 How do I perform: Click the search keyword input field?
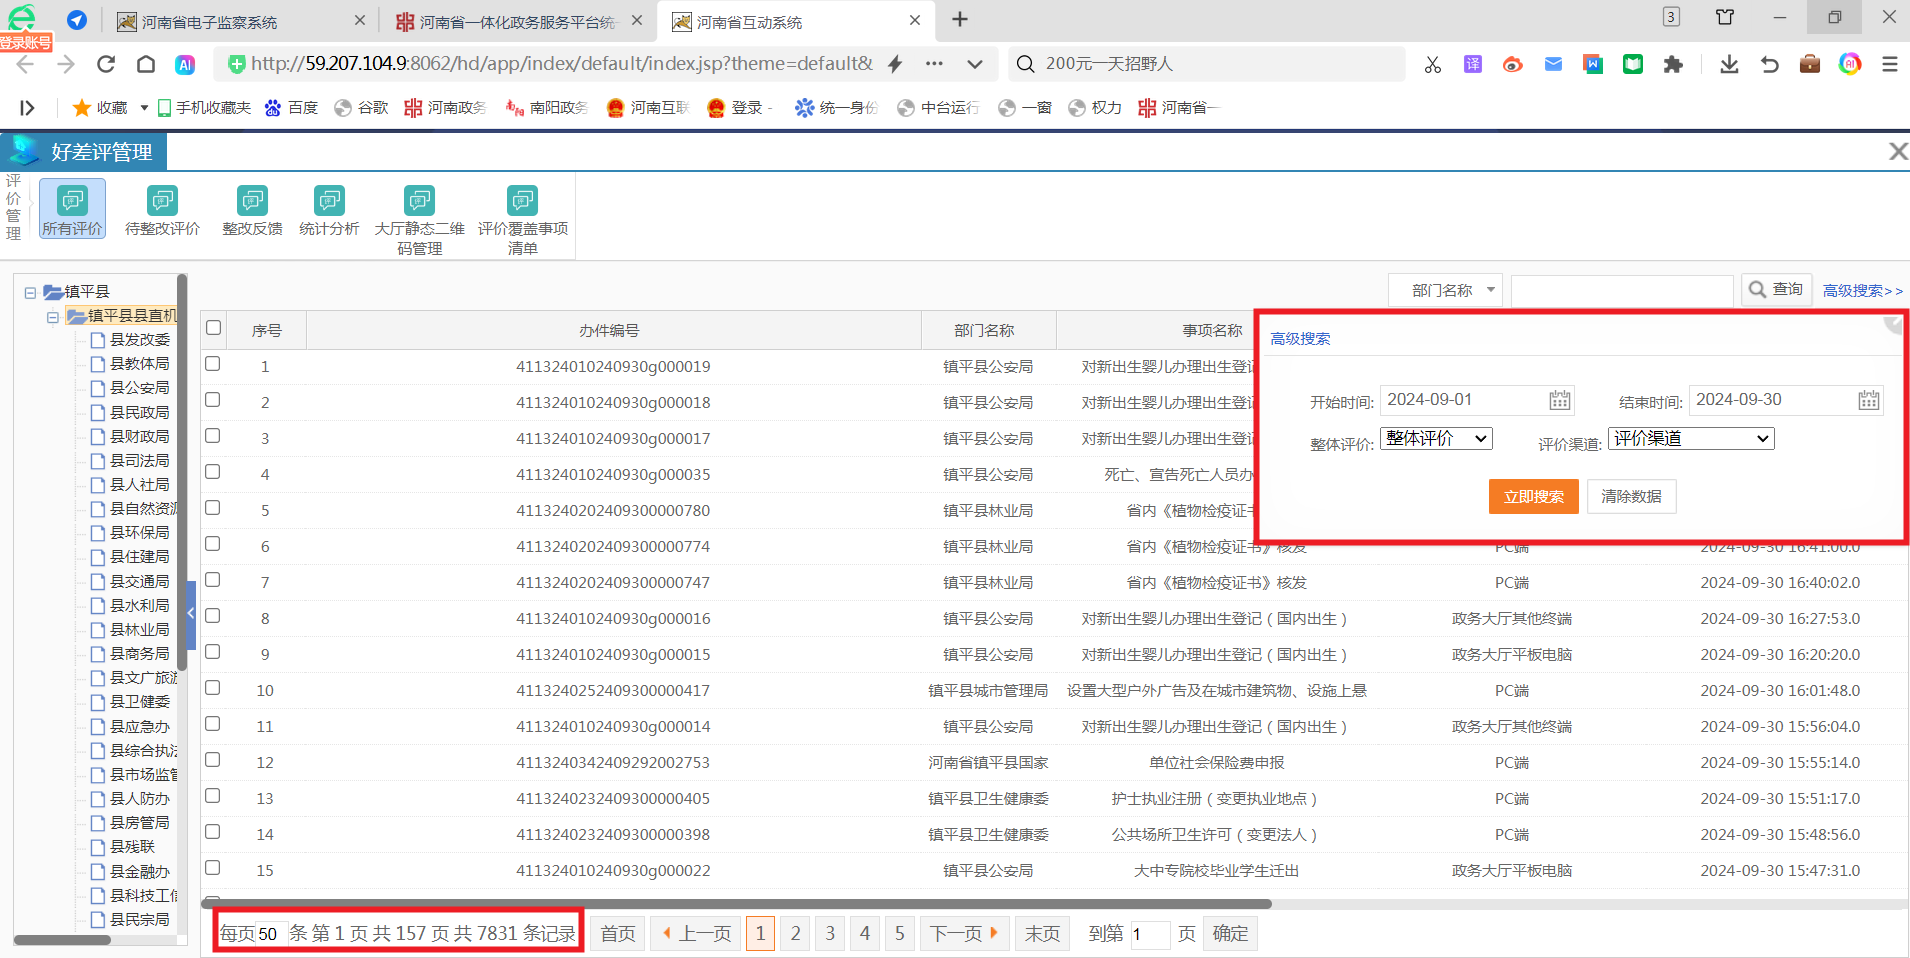1621,290
